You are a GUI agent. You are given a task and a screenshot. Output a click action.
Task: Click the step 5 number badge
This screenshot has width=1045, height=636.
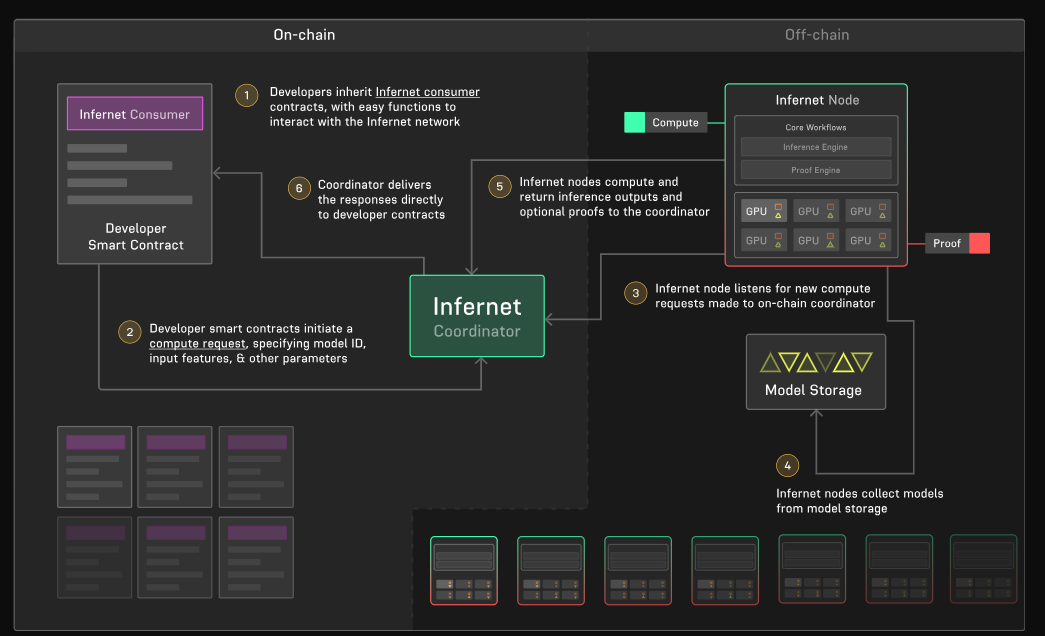tap(499, 186)
